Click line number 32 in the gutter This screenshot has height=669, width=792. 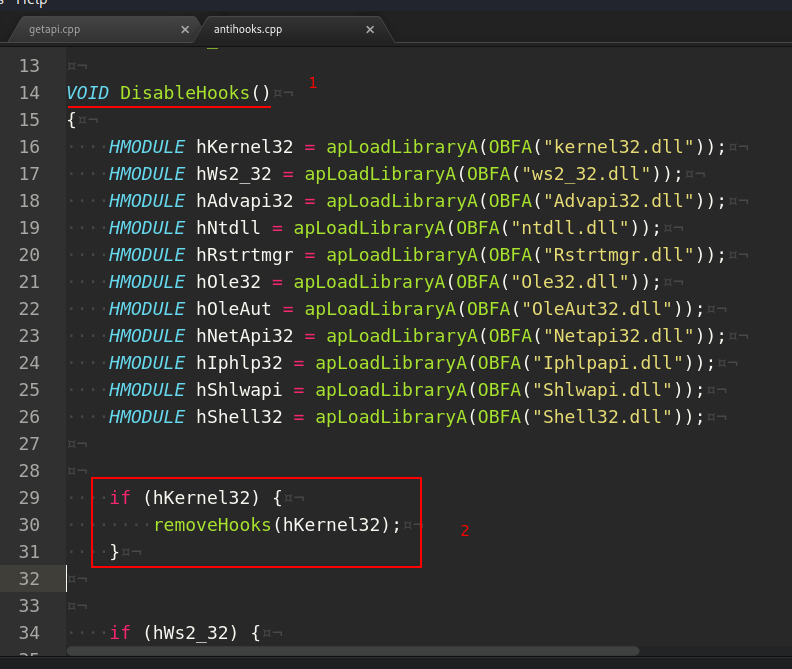pyautogui.click(x=29, y=579)
